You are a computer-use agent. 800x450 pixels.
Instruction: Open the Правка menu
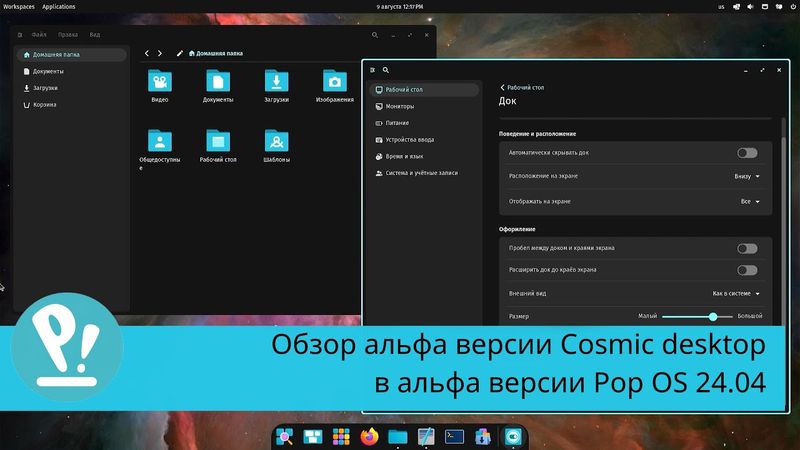coord(68,35)
